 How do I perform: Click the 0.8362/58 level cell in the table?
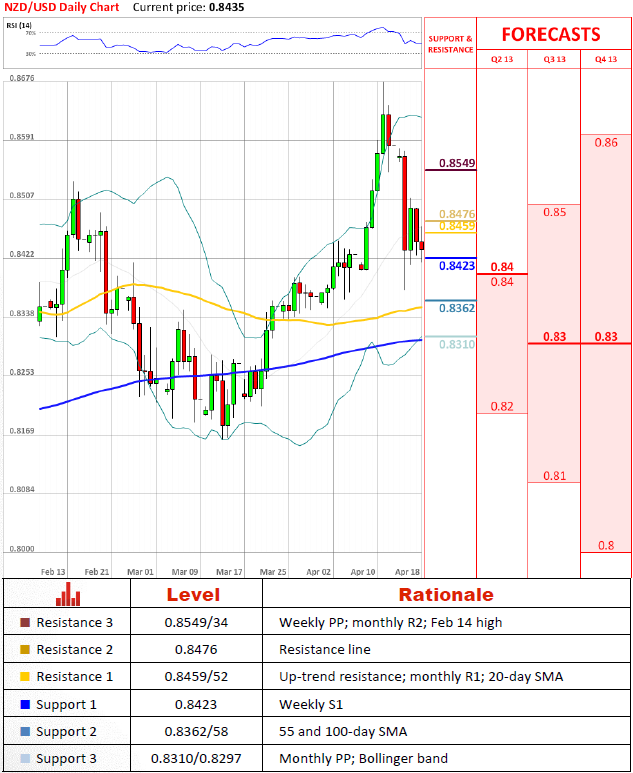196,732
